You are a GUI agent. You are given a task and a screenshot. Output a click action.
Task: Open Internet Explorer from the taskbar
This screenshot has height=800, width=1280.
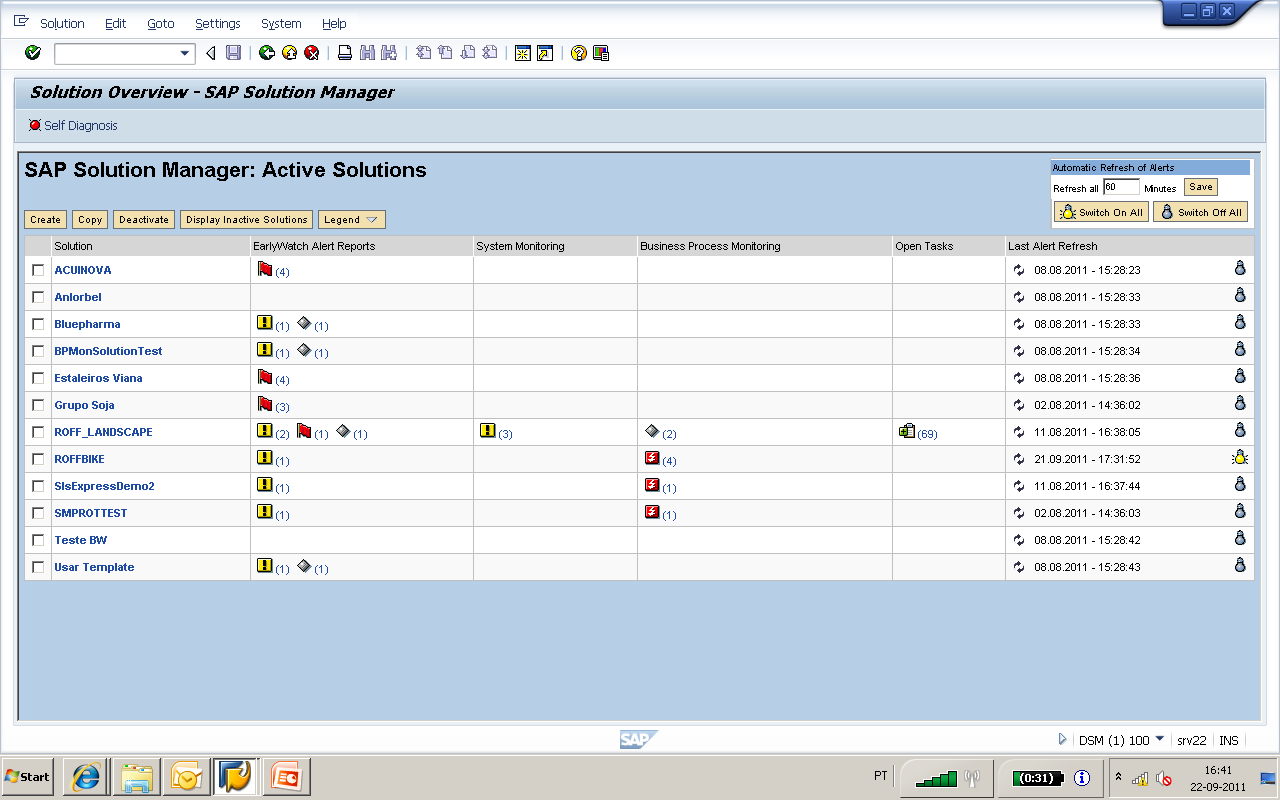pyautogui.click(x=86, y=776)
